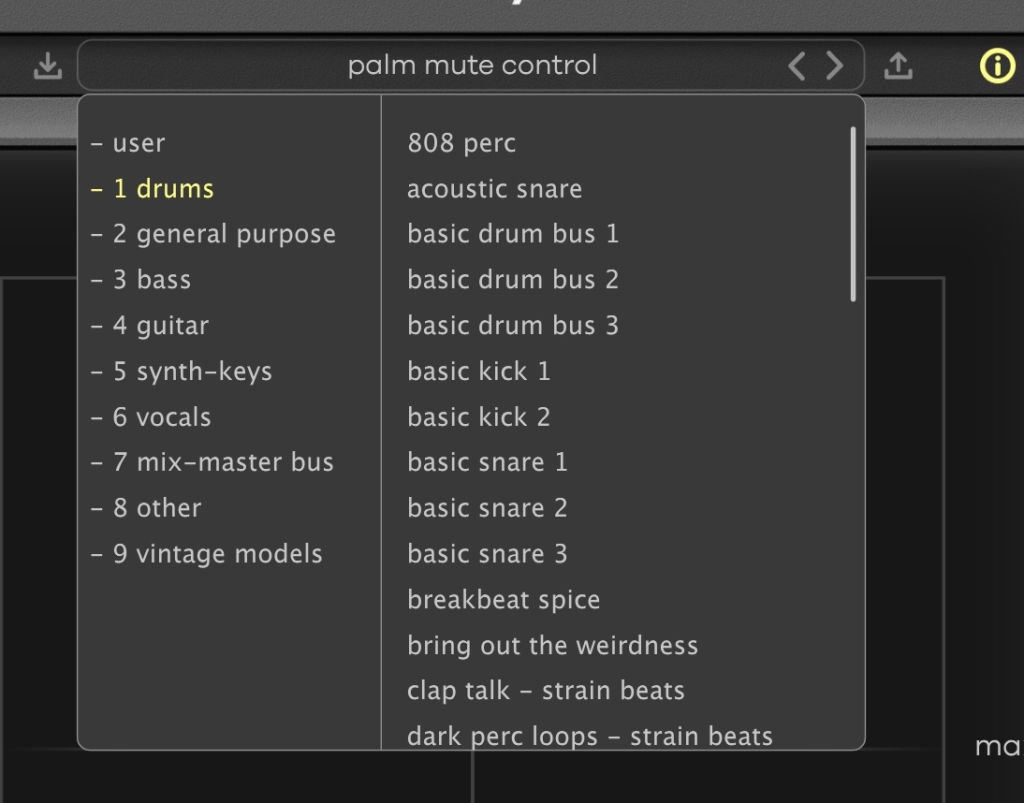The width and height of the screenshot is (1024, 803).
Task: Expand the 4 guitar category
Action: pyautogui.click(x=150, y=326)
